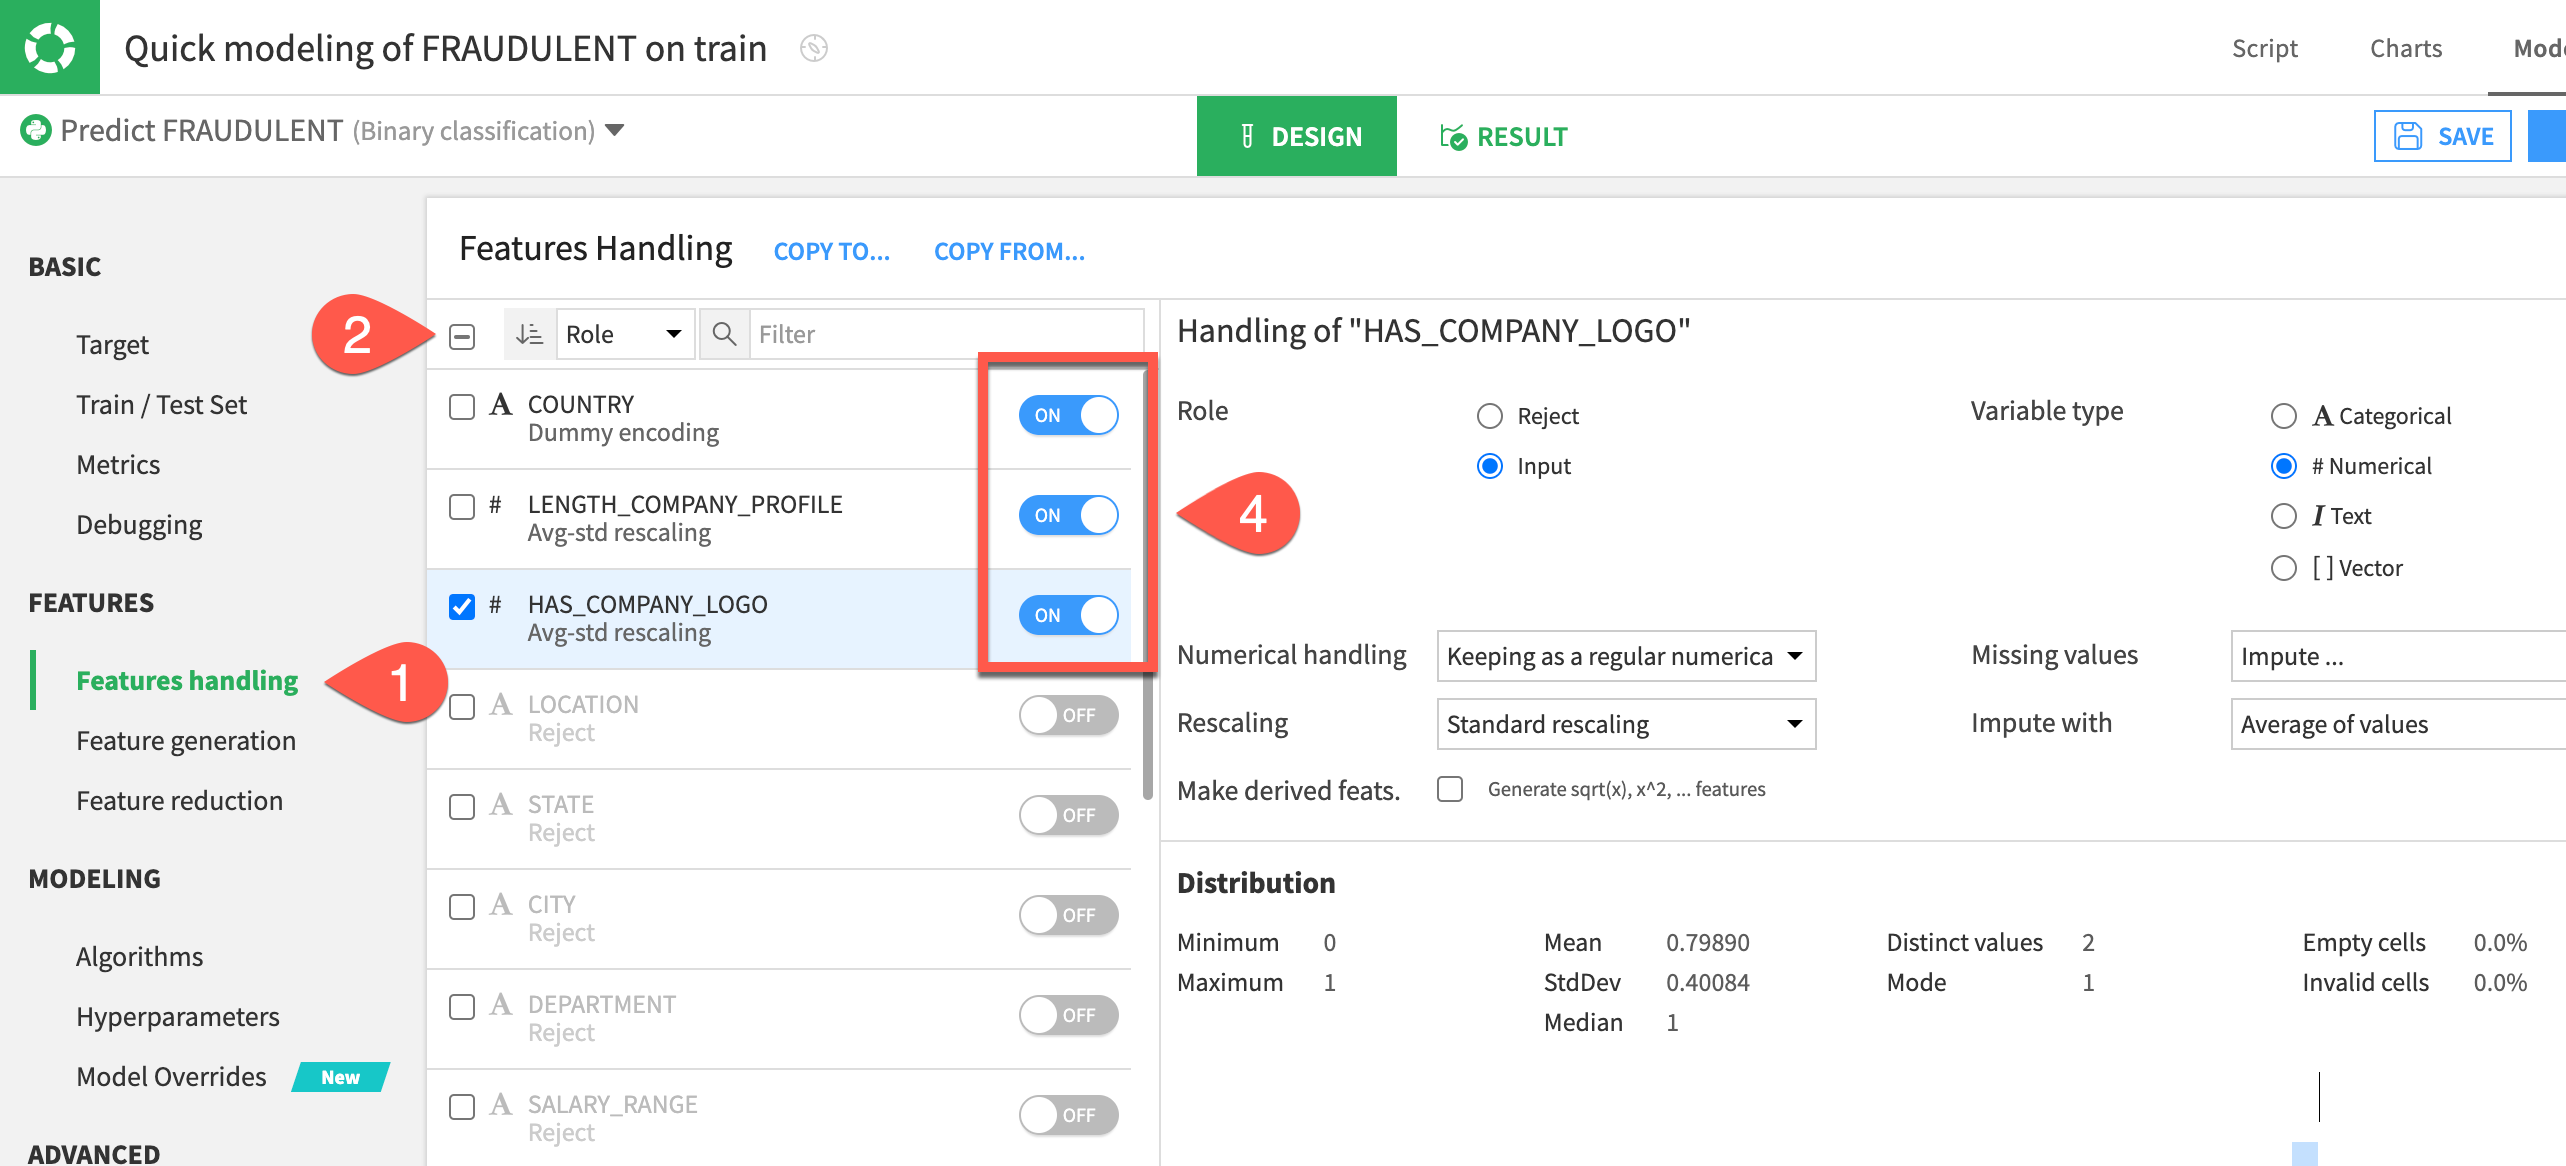Viewport: 2566px width, 1166px height.
Task: Click the COPY TO... link
Action: pyautogui.click(x=831, y=251)
